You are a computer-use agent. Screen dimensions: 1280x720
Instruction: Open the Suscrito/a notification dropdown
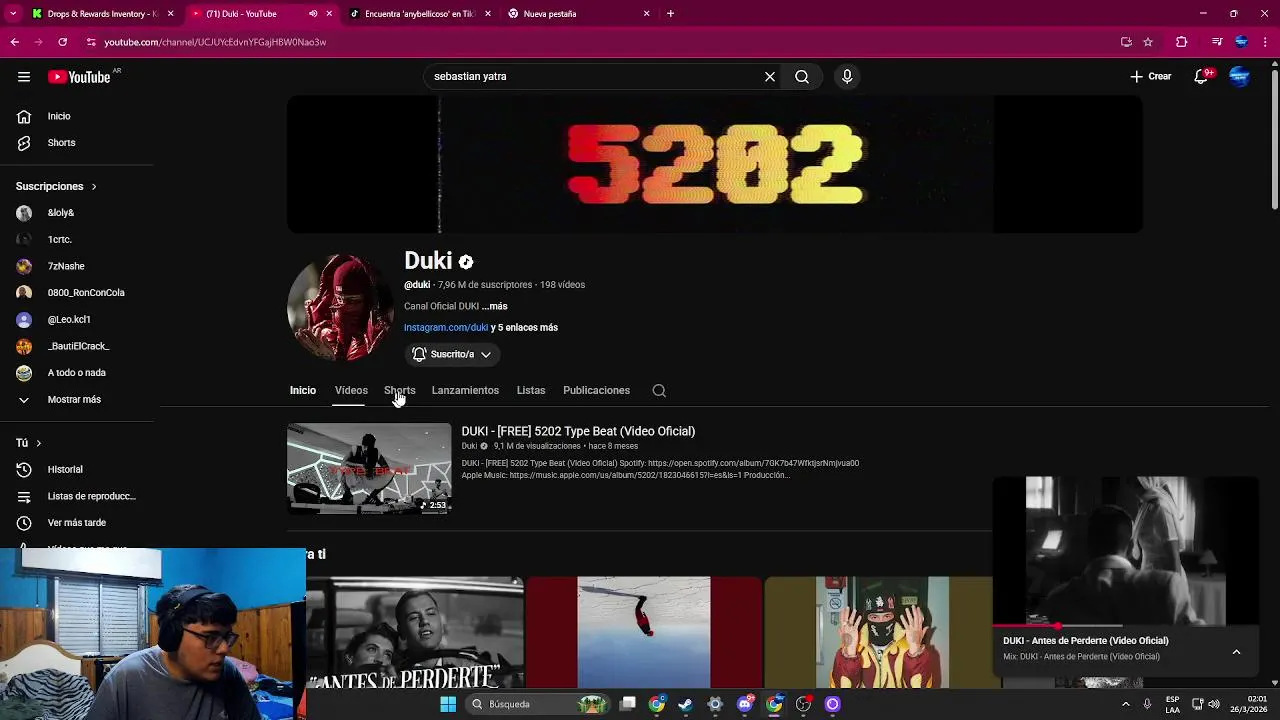tap(451, 354)
